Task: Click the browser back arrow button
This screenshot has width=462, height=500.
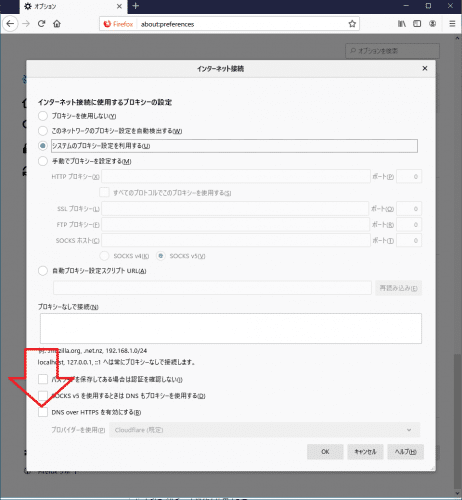Action: pyautogui.click(x=10, y=24)
